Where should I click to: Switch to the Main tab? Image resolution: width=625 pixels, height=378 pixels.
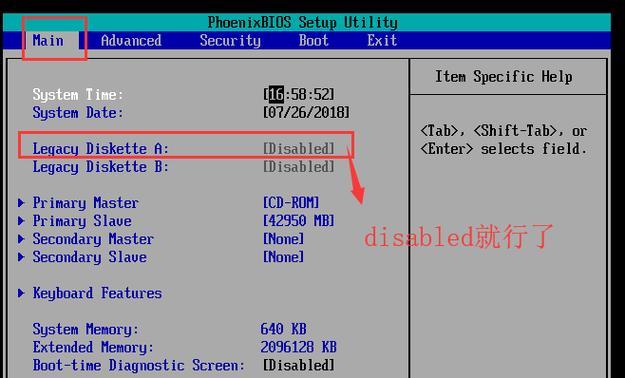48,41
